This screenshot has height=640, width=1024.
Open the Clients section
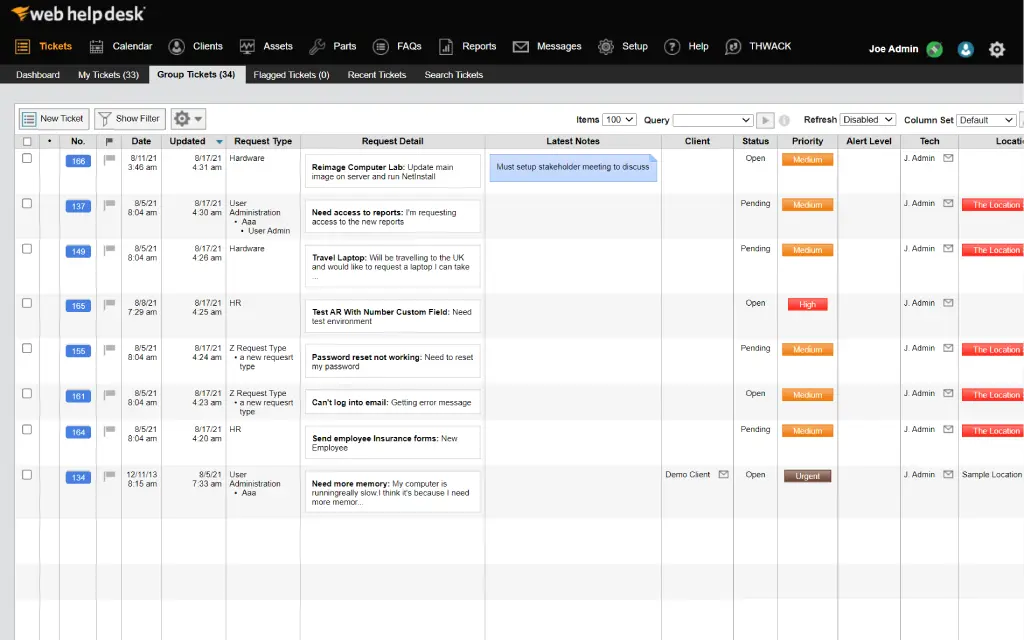[206, 45]
